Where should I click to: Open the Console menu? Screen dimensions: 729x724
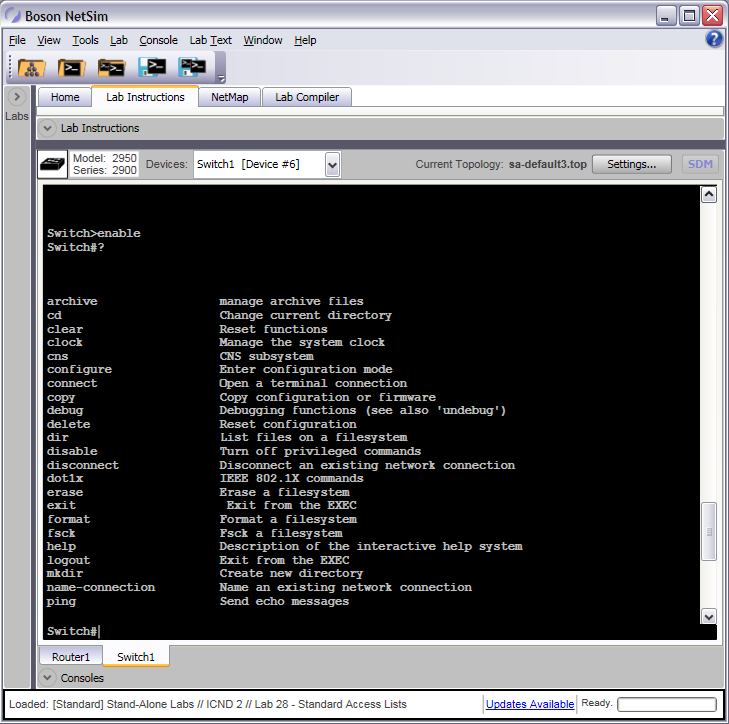158,40
